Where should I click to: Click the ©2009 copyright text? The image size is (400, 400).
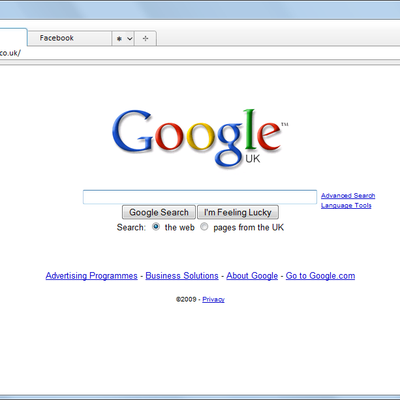pos(186,299)
